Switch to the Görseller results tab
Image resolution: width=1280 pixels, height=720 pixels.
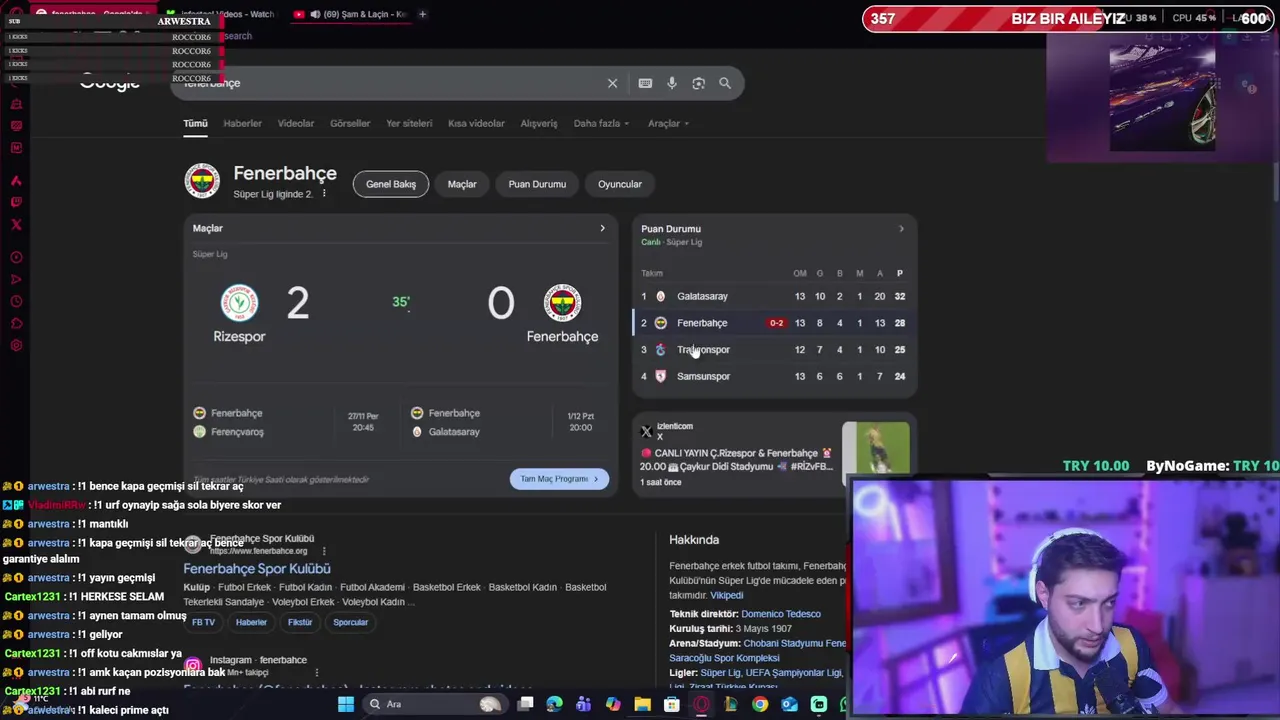point(350,123)
